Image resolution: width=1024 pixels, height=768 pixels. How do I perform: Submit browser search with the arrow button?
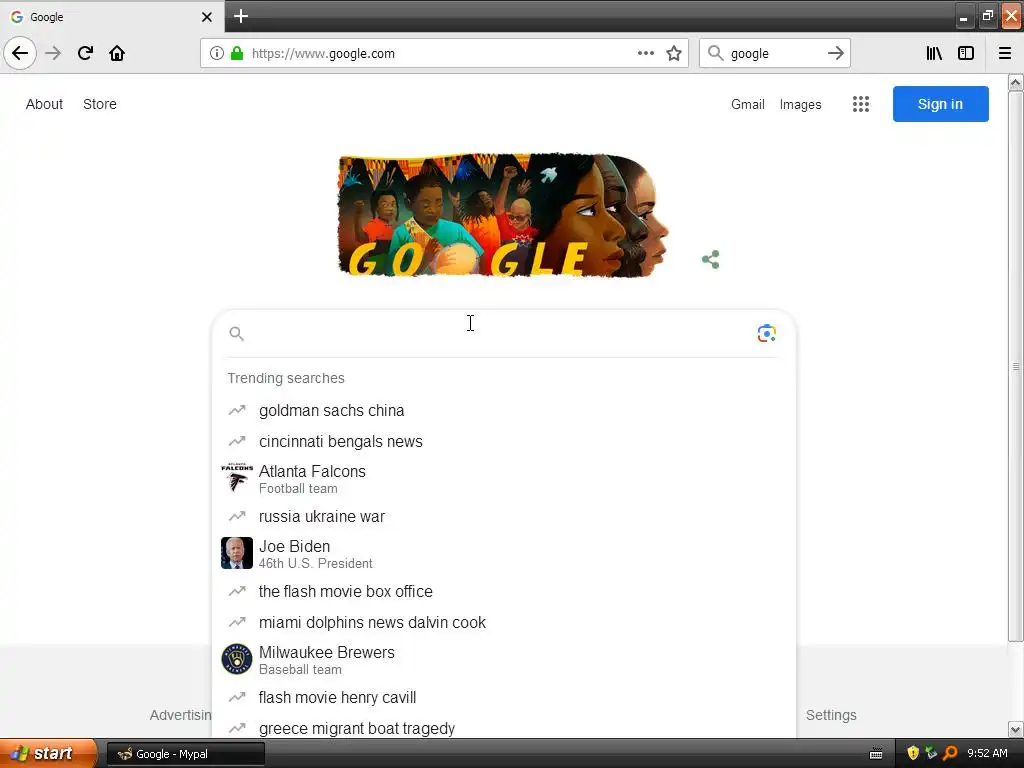coord(836,53)
